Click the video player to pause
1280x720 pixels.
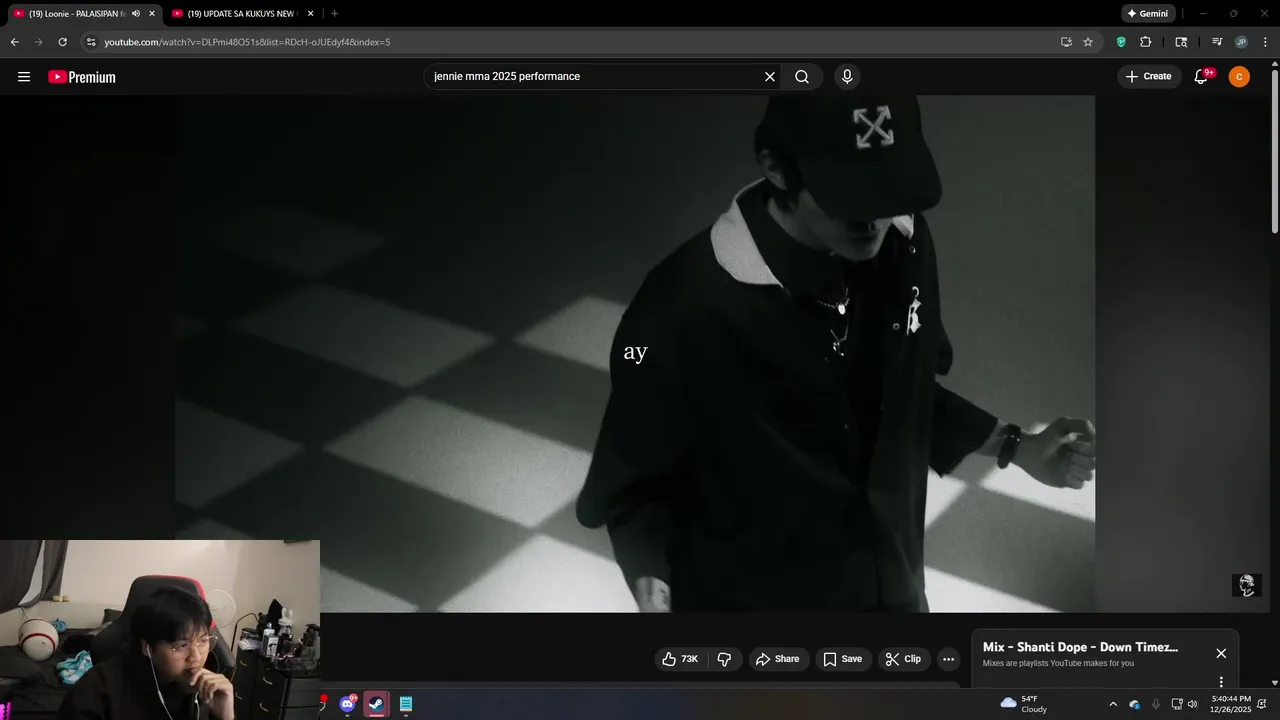click(x=635, y=353)
